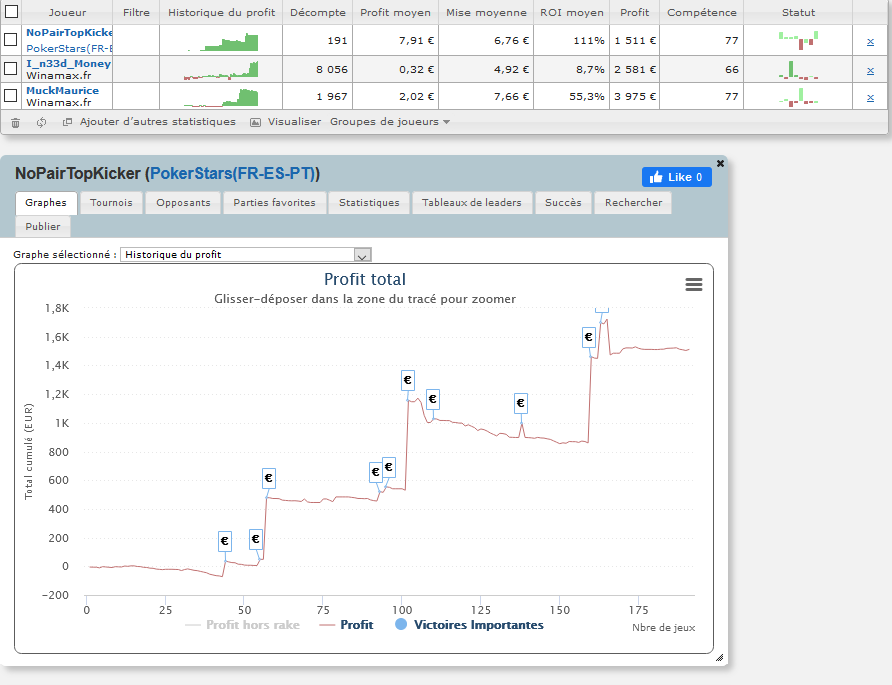Image resolution: width=892 pixels, height=685 pixels.
Task: Remove I_n33d_Money row with x icon
Action: tap(870, 71)
